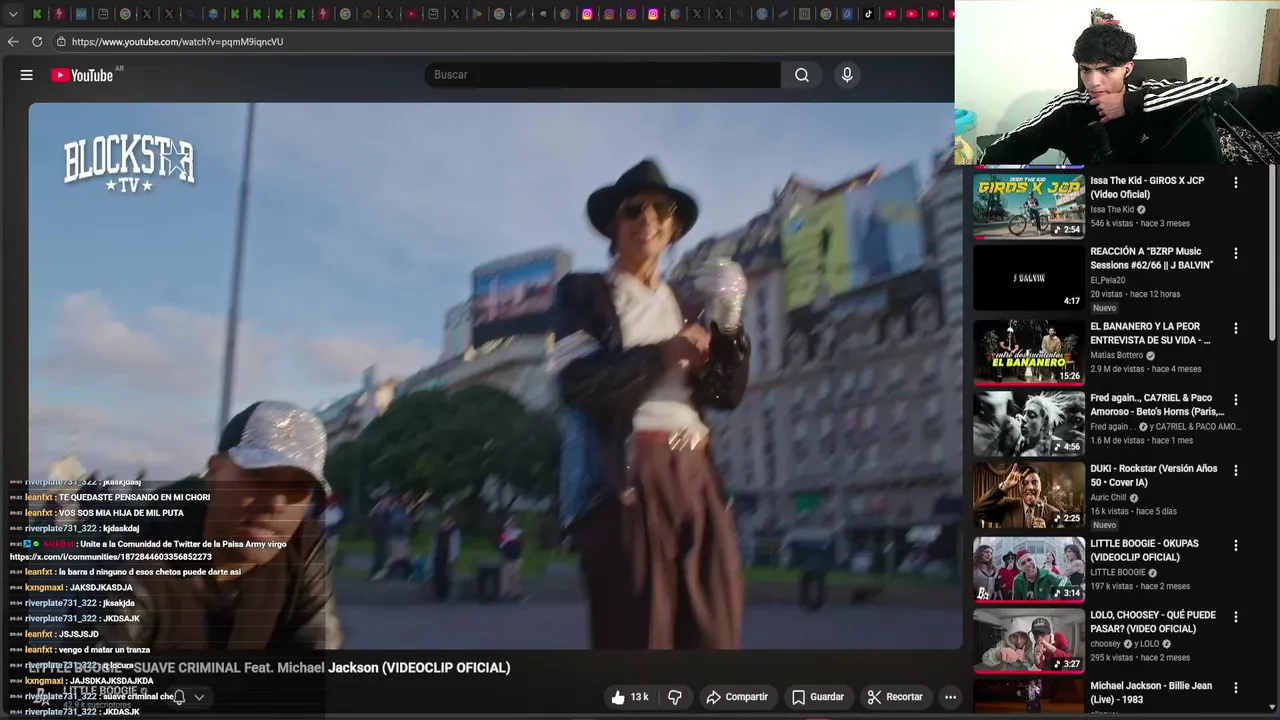Open Michael Jackson Billie Jean thumbnail
This screenshot has width=1280, height=720.
tap(1029, 697)
